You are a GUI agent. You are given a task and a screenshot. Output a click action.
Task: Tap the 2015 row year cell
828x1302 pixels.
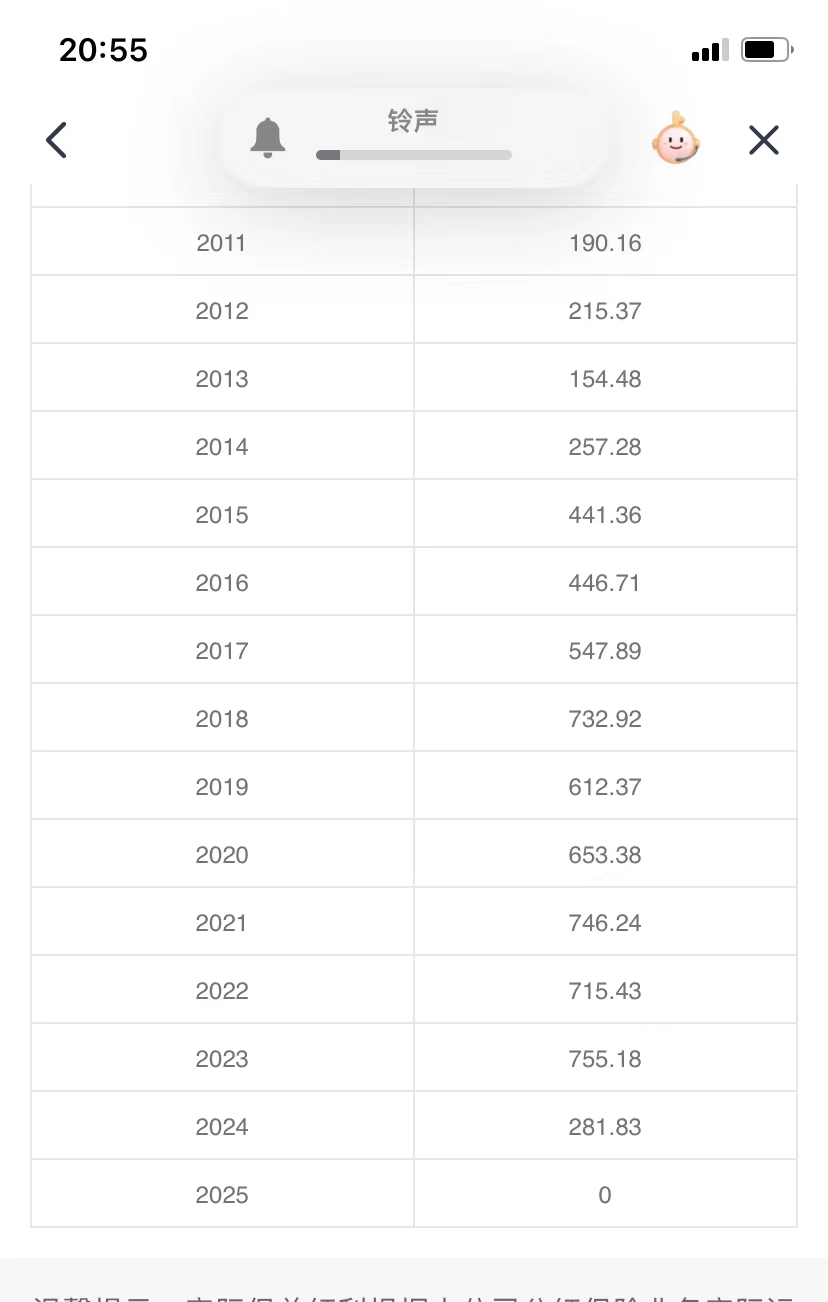pos(222,515)
